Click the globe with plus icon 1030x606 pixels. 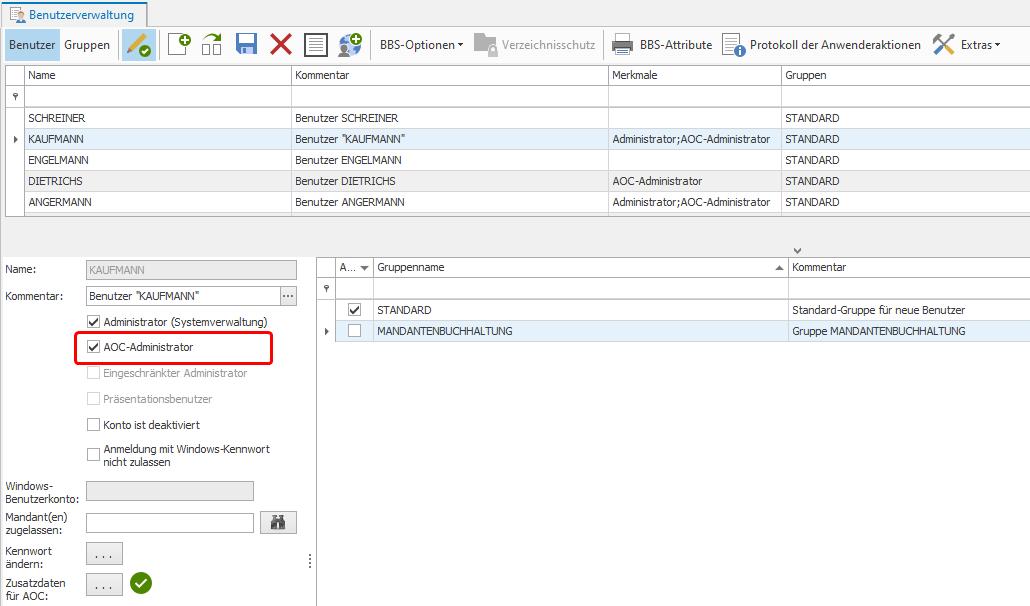point(350,45)
